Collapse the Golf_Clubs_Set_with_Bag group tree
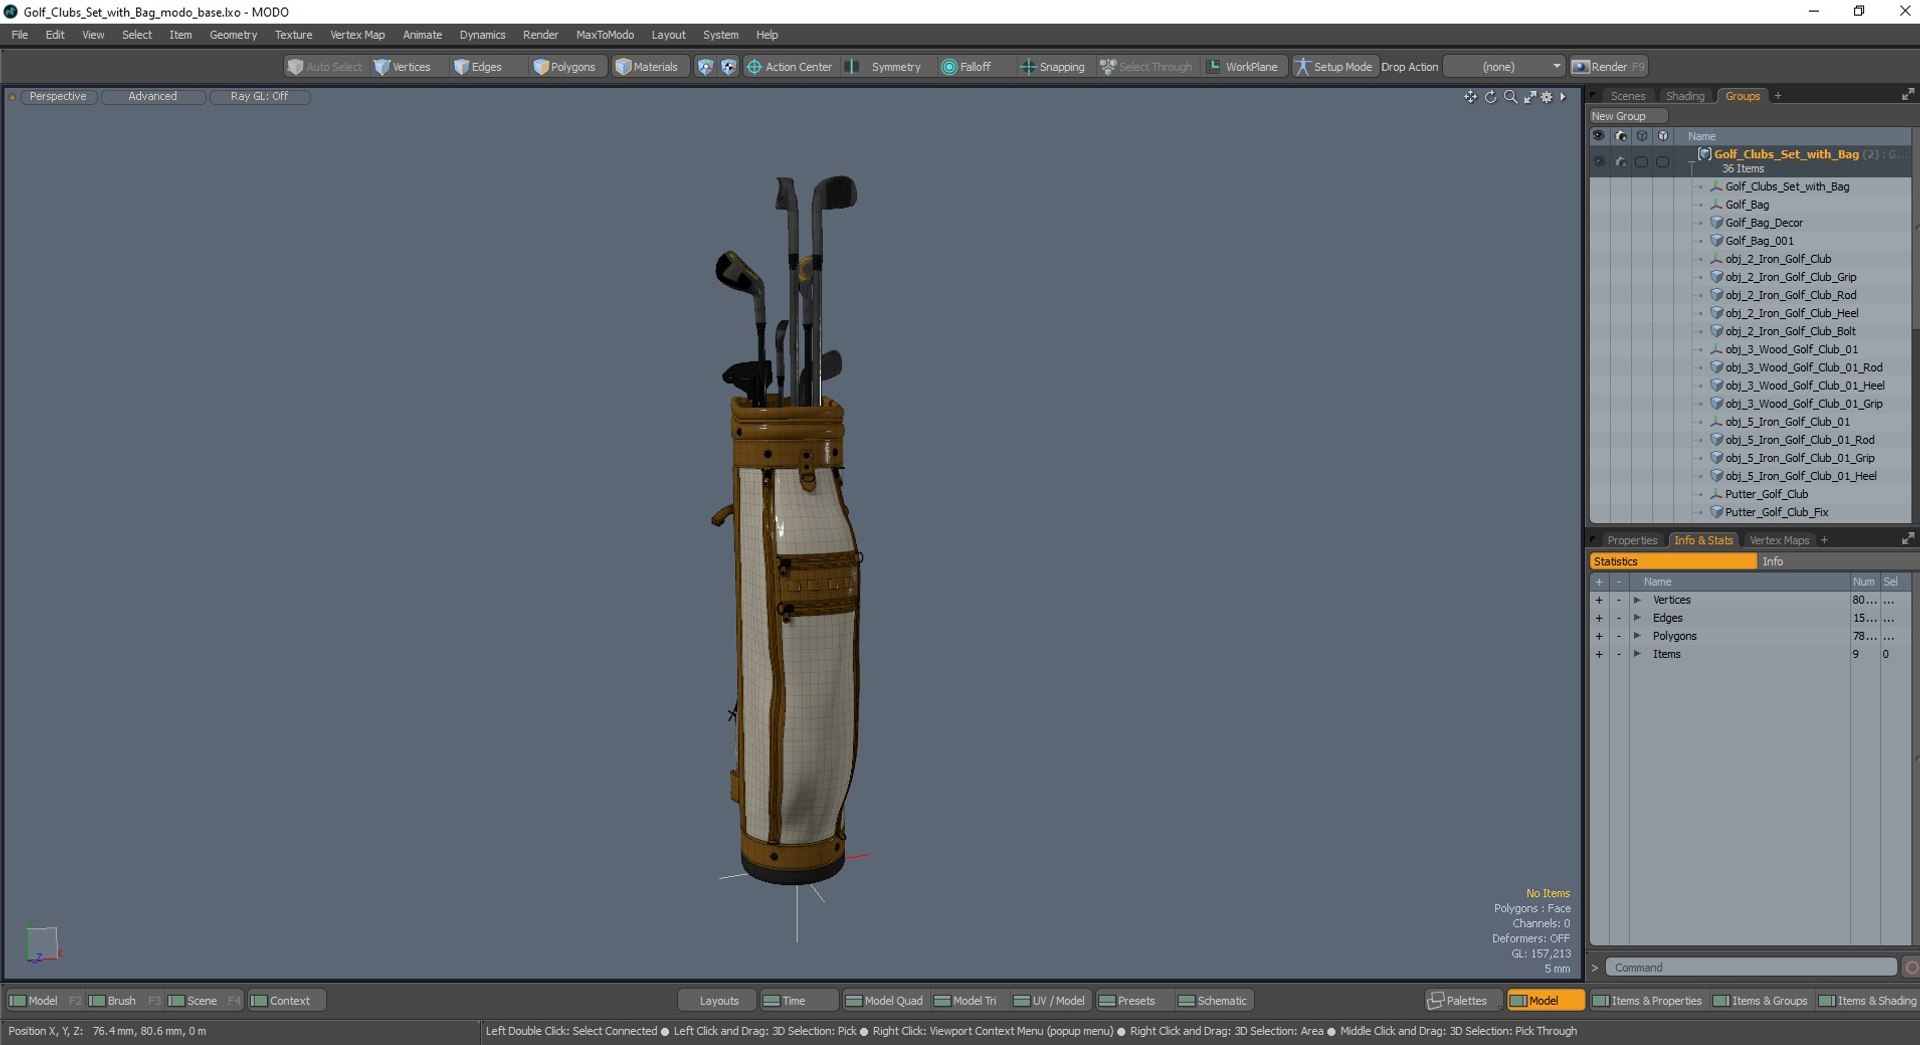Image resolution: width=1920 pixels, height=1045 pixels. [1691, 161]
